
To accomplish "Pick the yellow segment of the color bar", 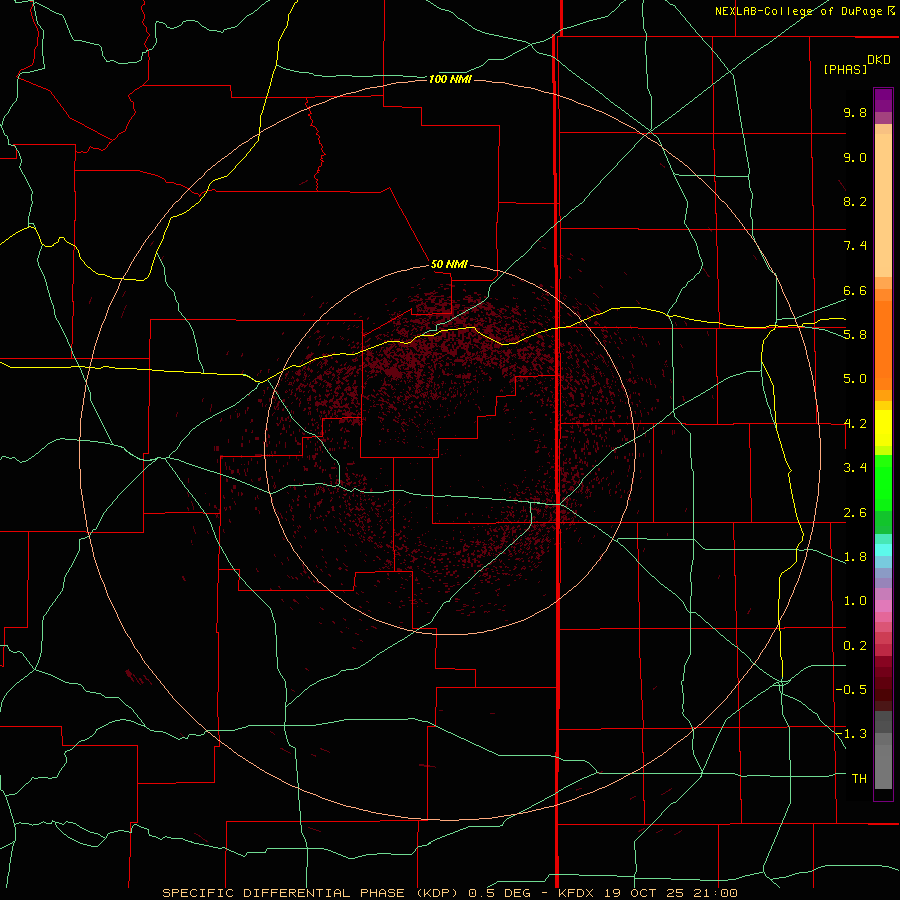I will tap(883, 428).
